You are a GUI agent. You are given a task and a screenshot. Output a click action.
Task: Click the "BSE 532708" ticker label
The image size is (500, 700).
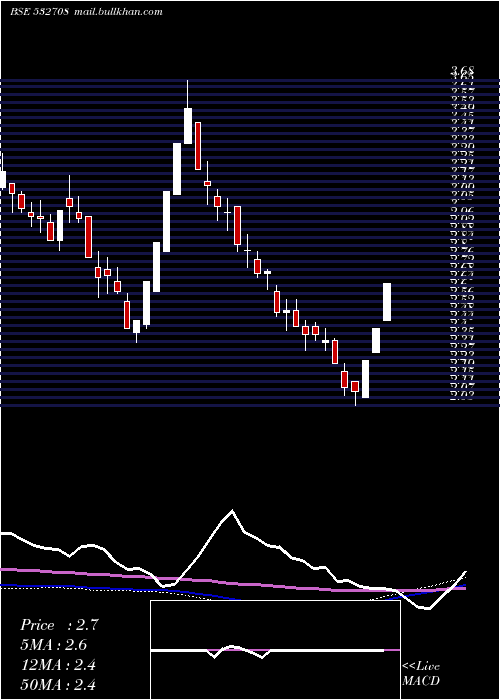click(x=39, y=12)
